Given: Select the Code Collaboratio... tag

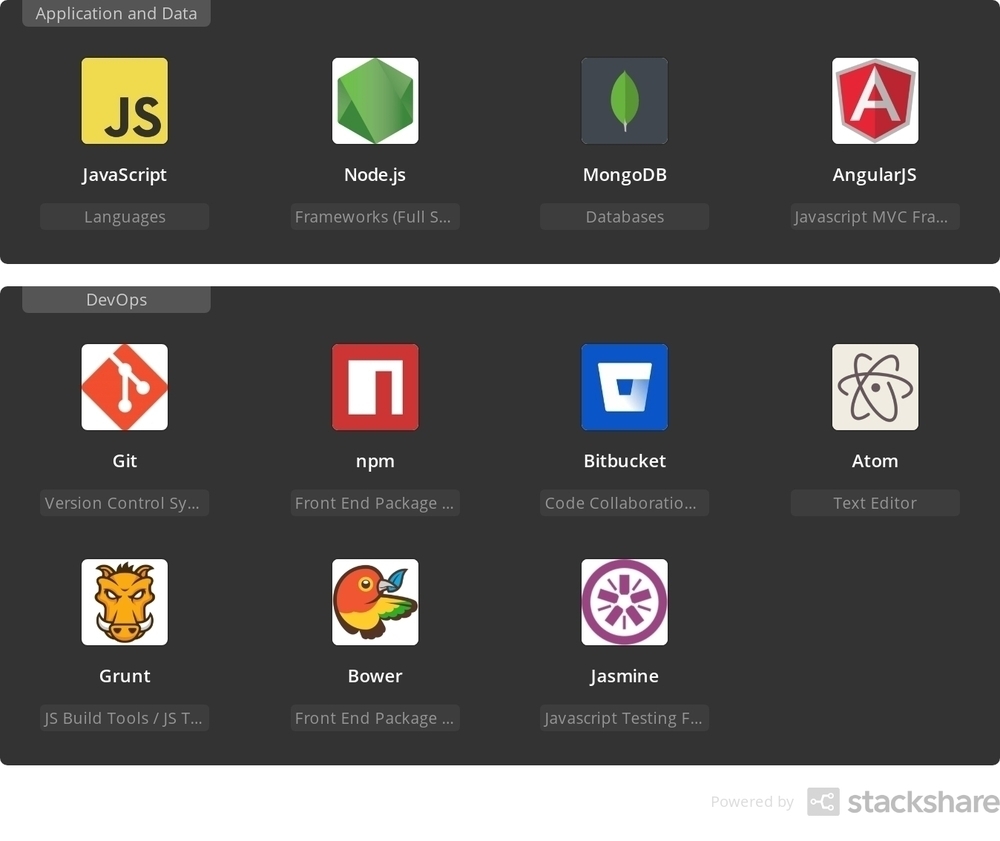Looking at the screenshot, I should pyautogui.click(x=624, y=503).
